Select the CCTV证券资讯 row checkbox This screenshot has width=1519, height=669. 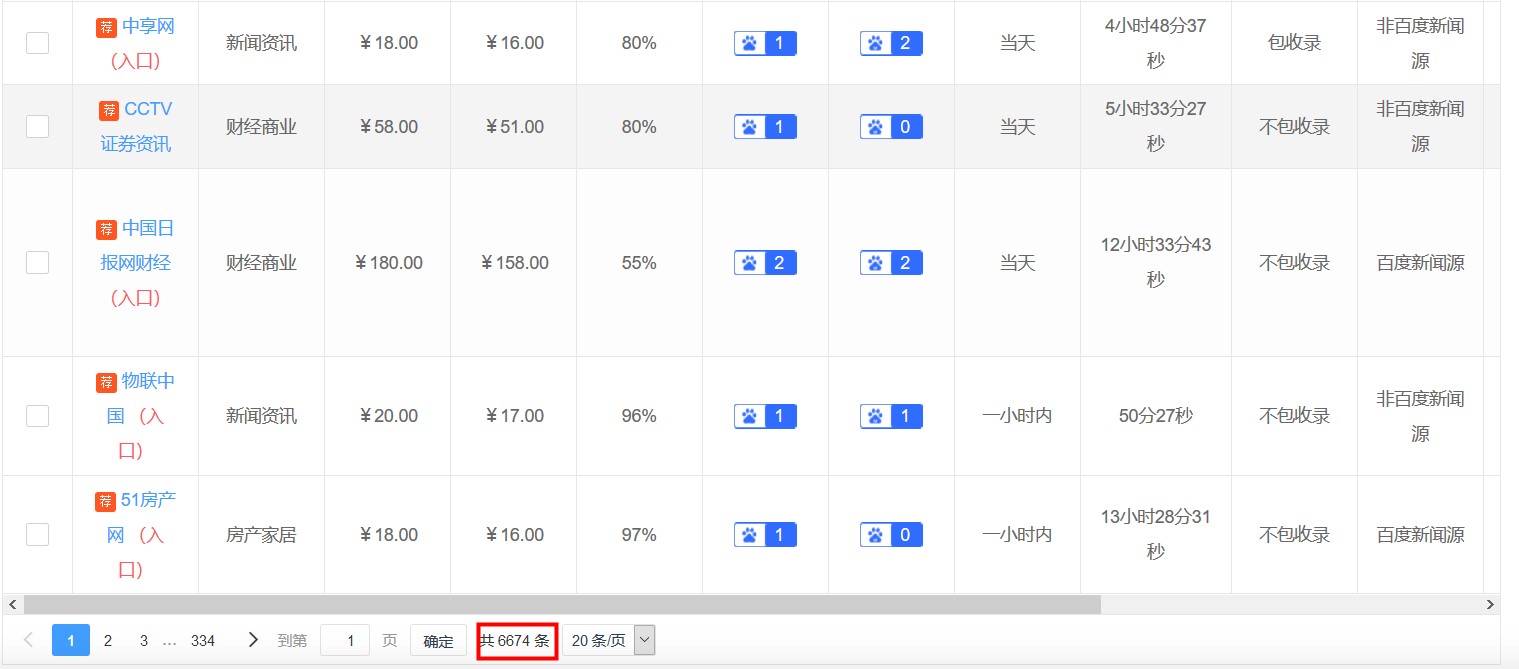pyautogui.click(x=37, y=127)
